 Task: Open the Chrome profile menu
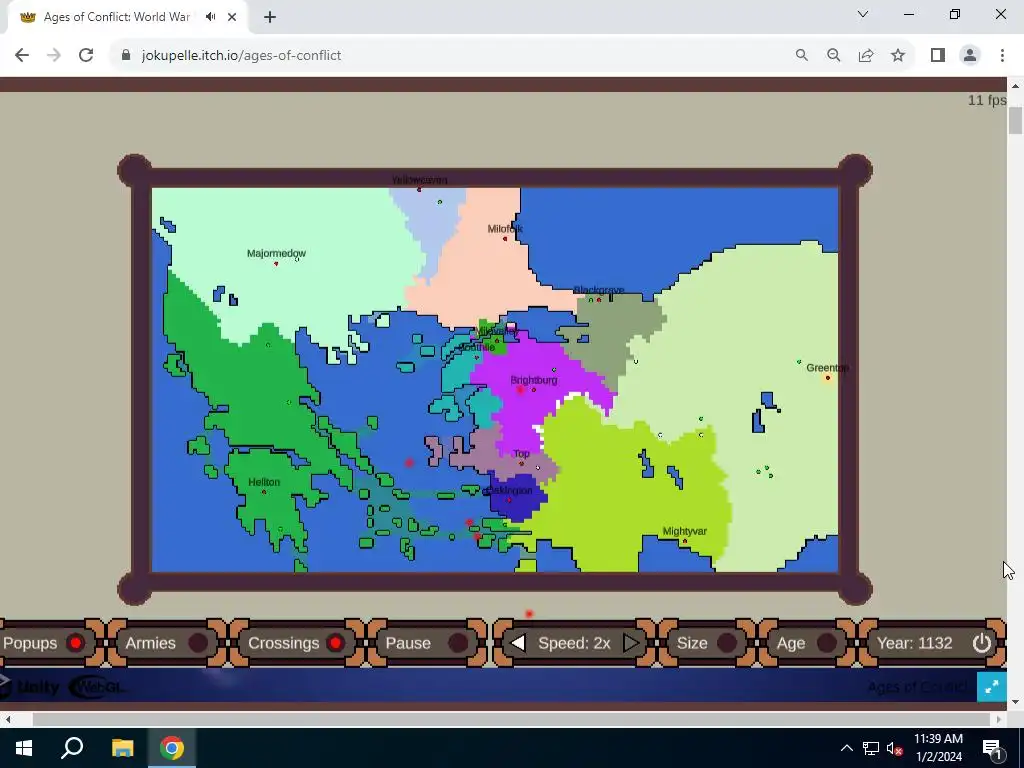[970, 56]
